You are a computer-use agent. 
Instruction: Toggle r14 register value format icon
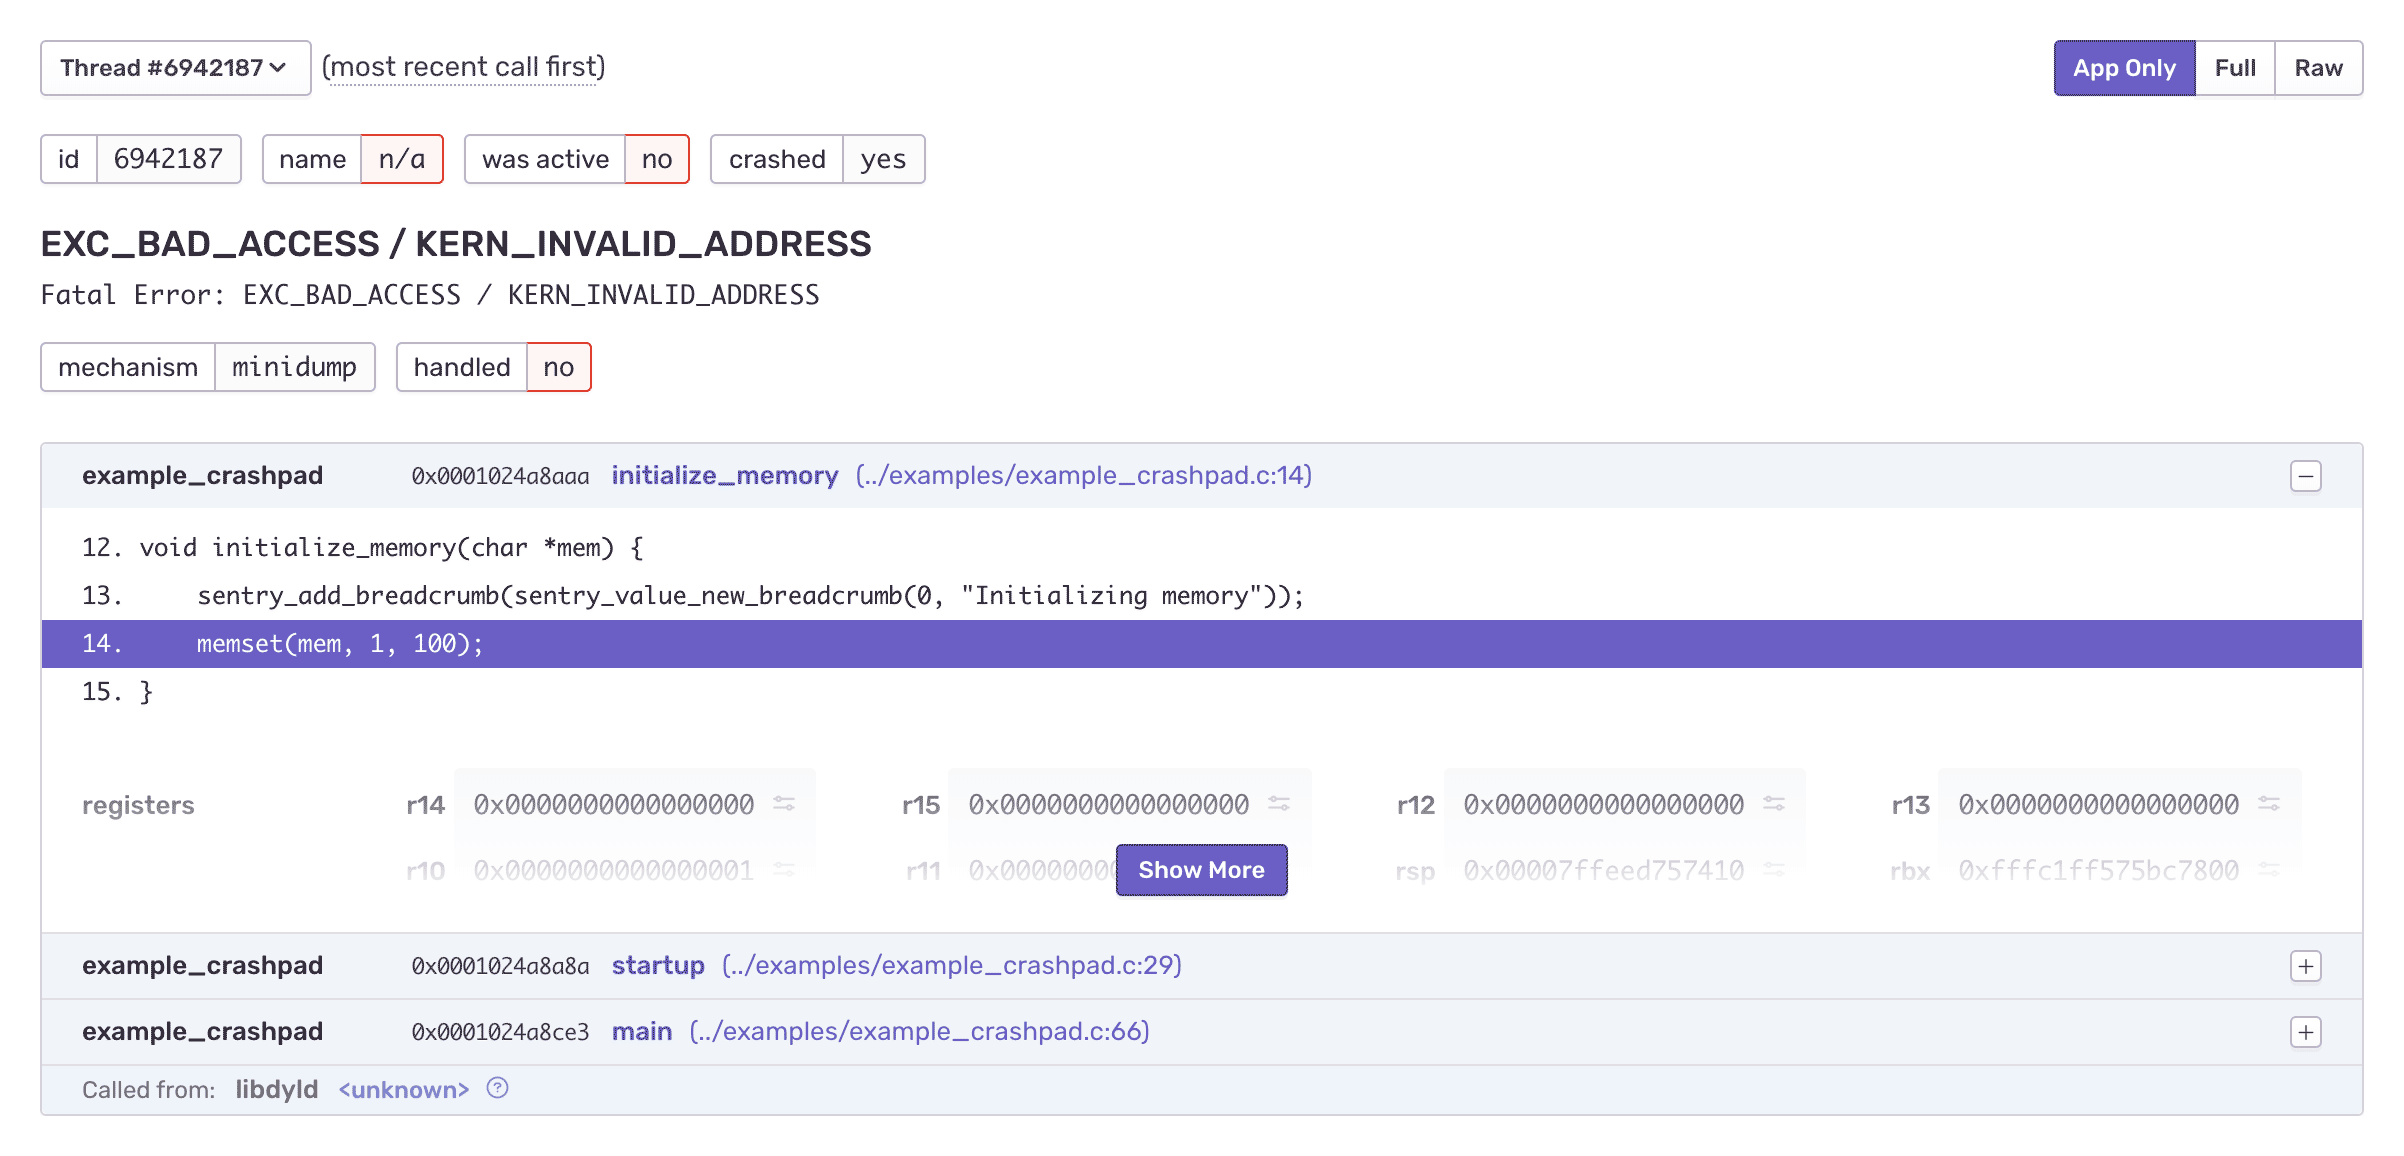pos(784,804)
